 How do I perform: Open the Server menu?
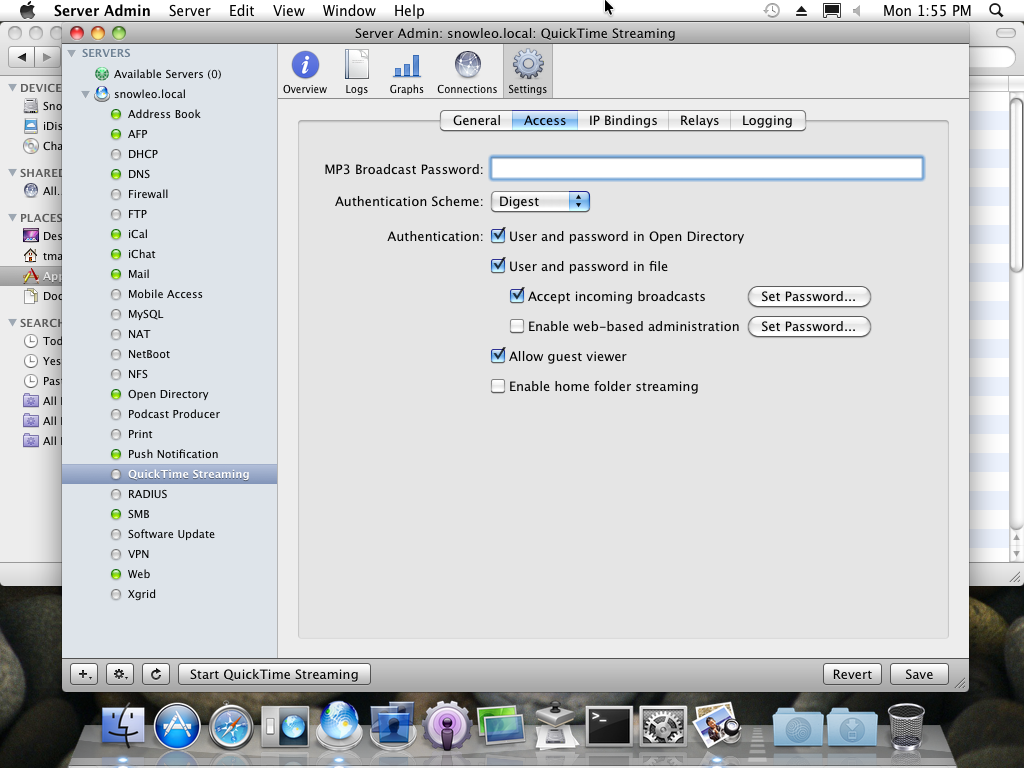tap(189, 10)
